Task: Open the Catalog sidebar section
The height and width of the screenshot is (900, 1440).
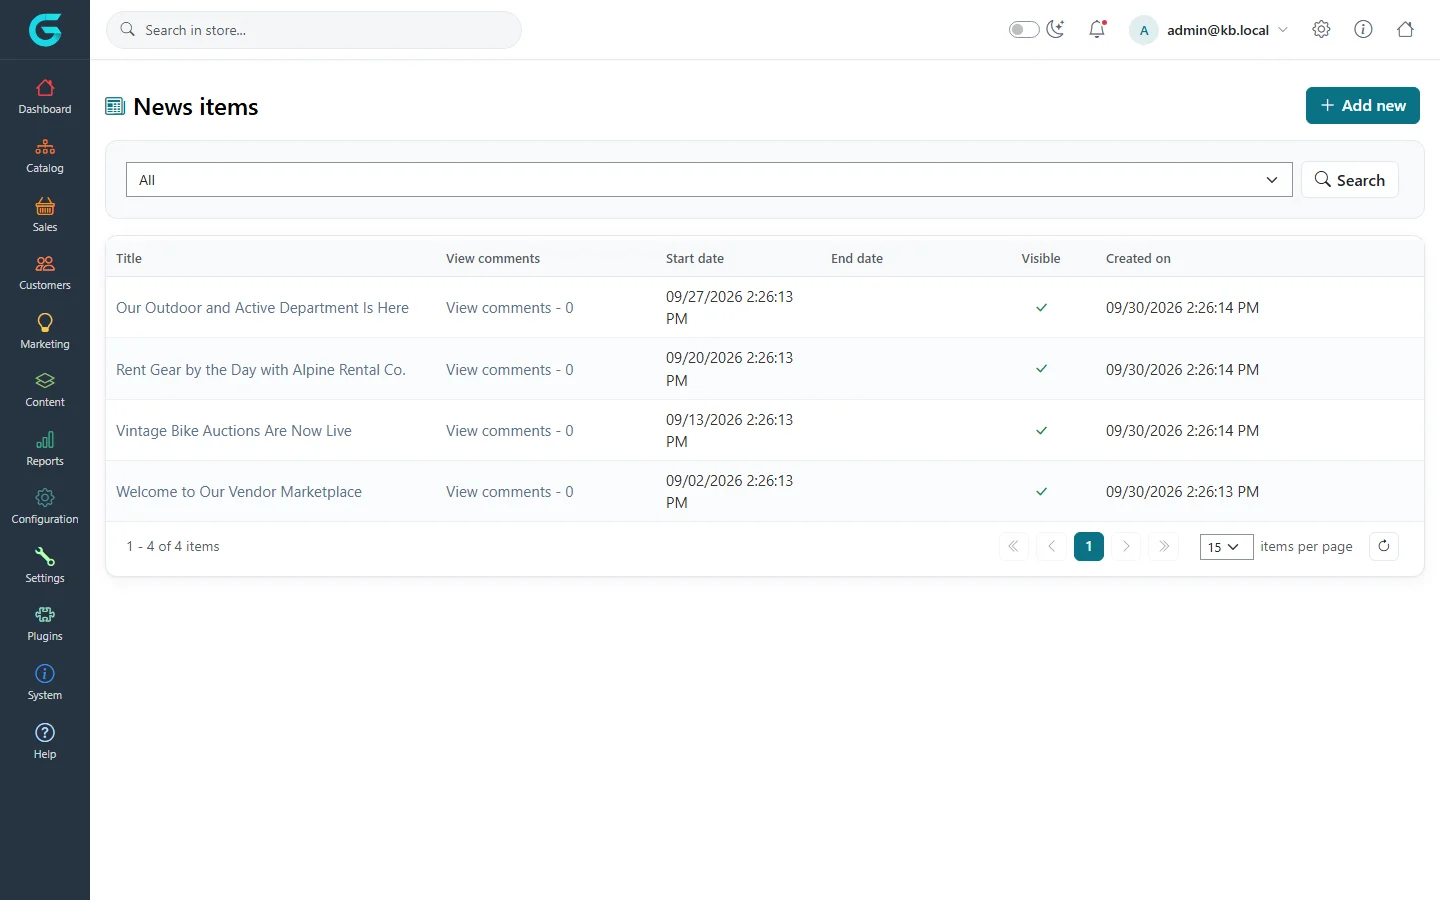Action: pyautogui.click(x=45, y=156)
